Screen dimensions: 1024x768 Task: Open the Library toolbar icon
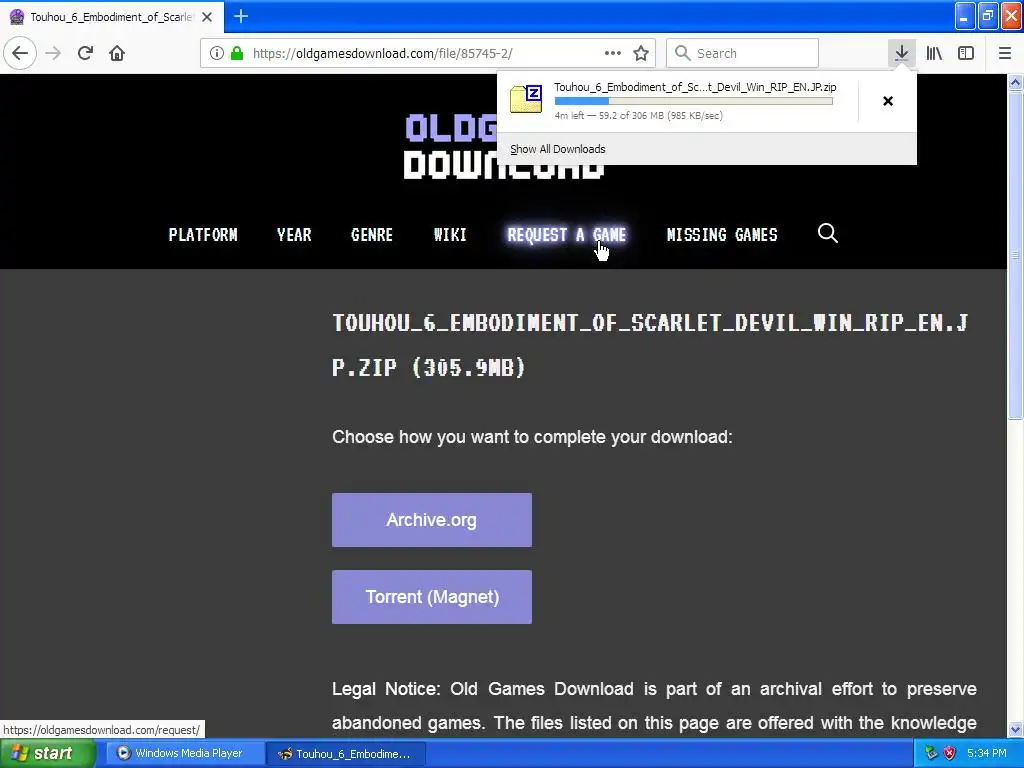[x=934, y=53]
